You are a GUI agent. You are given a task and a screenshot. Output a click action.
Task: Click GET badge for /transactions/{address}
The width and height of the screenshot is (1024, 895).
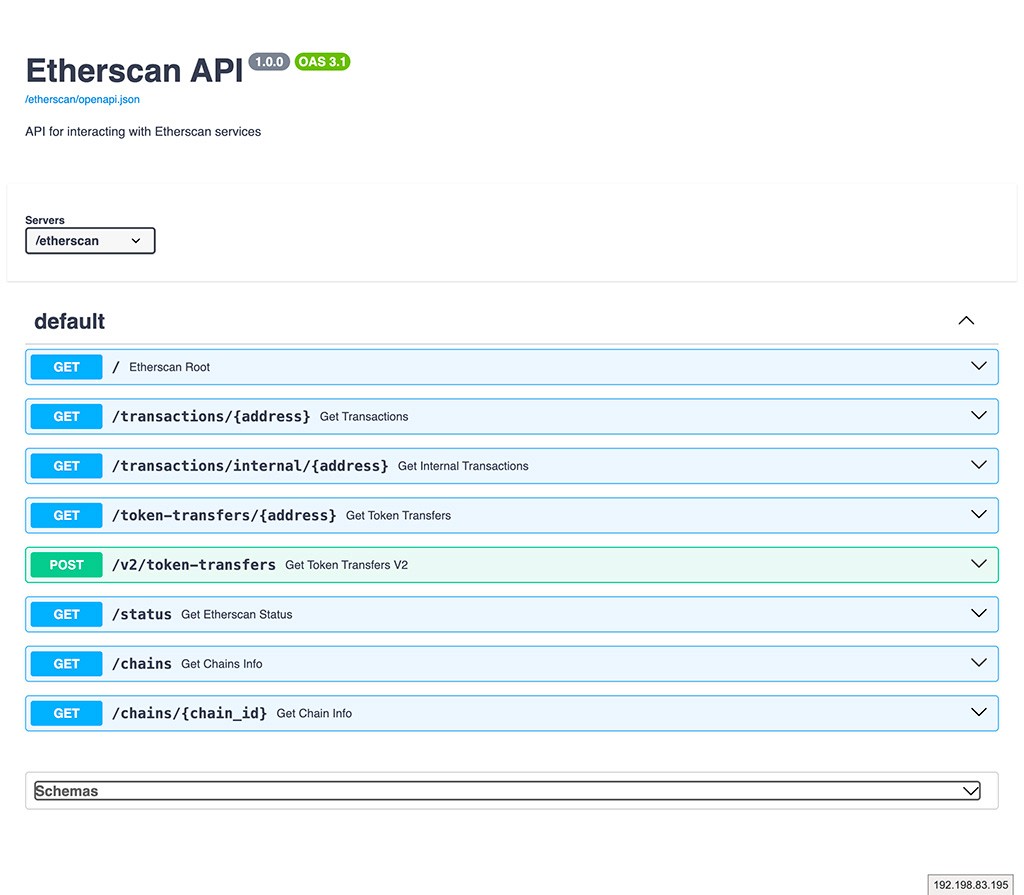click(x=67, y=417)
